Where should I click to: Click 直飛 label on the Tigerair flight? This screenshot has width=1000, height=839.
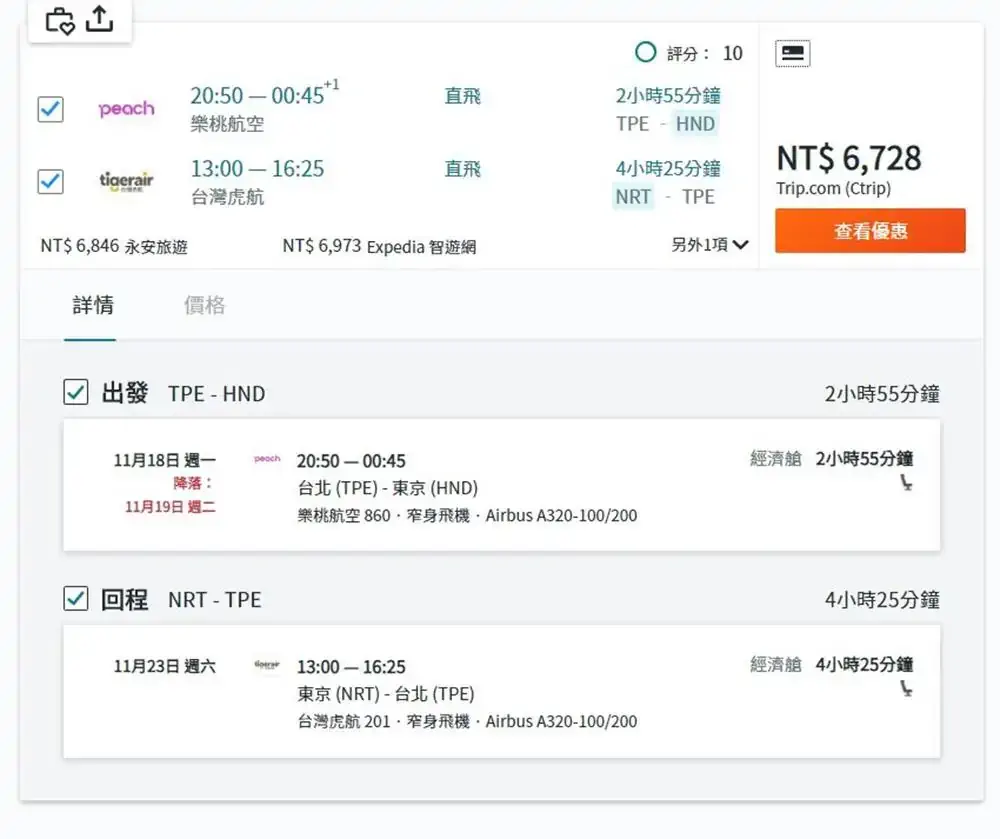462,169
